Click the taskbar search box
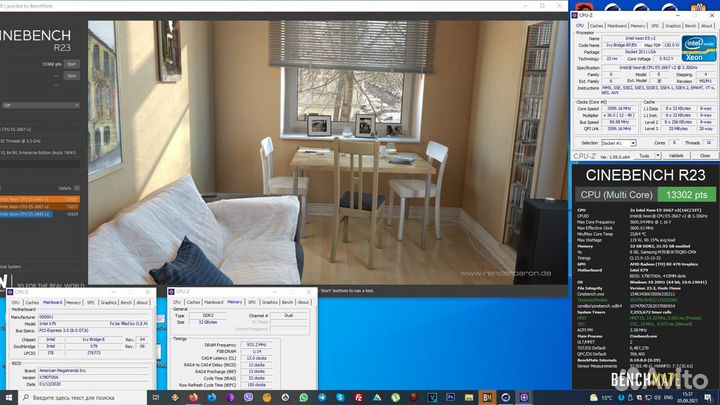This screenshot has width=720, height=405. (x=83, y=398)
